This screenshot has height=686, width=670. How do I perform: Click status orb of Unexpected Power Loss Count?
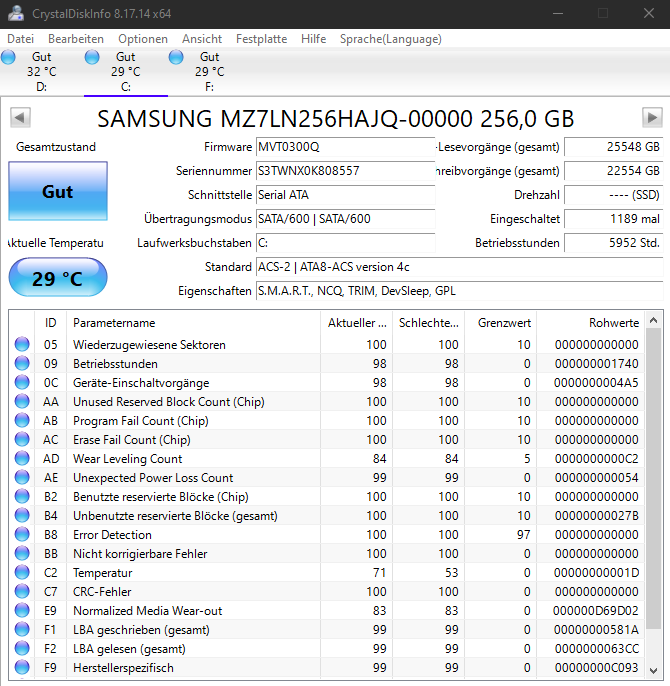click(22, 477)
